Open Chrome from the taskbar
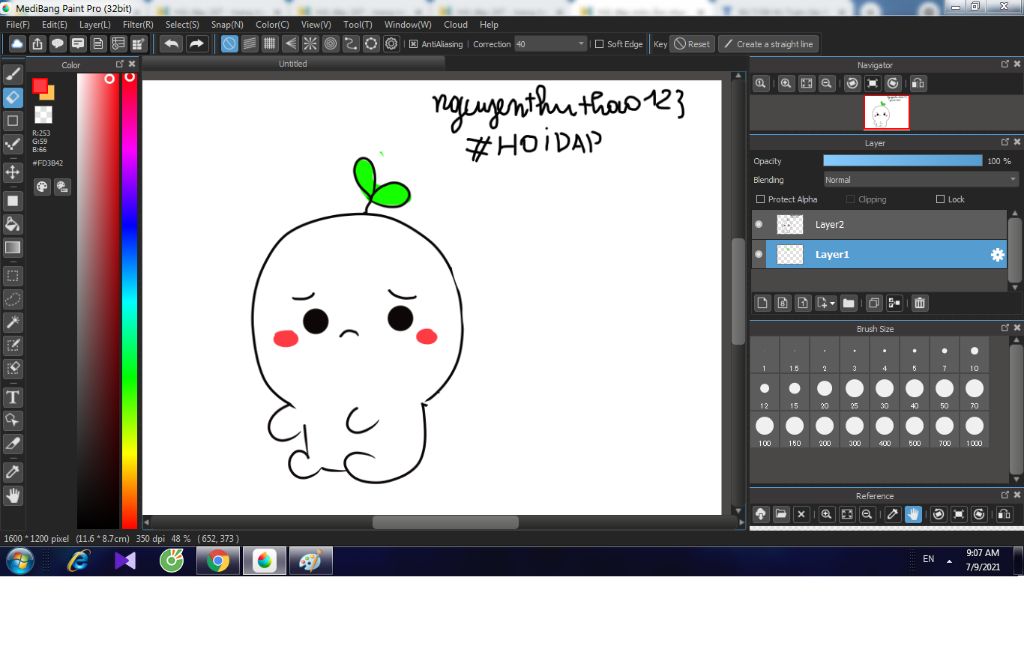Viewport: 1024px width, 661px height. coord(218,561)
